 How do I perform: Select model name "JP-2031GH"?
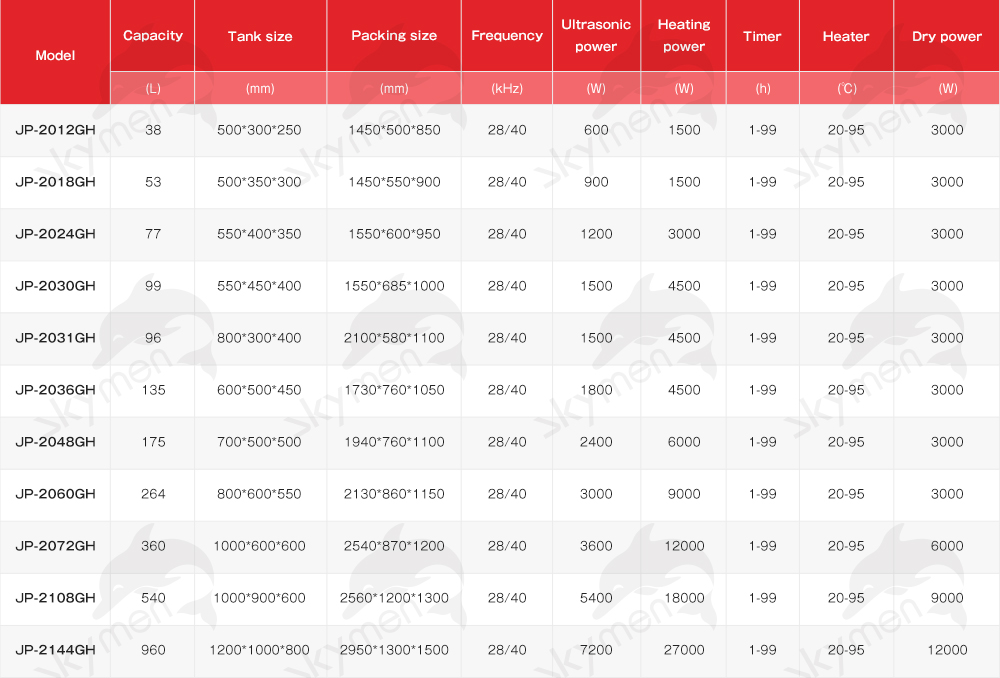coord(55,338)
